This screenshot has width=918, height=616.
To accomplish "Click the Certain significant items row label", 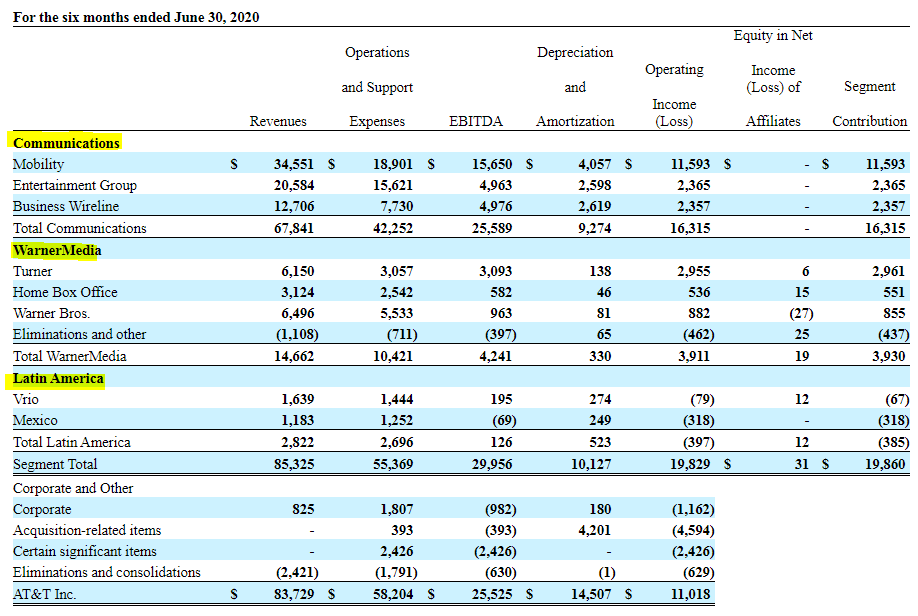I will point(85,552).
